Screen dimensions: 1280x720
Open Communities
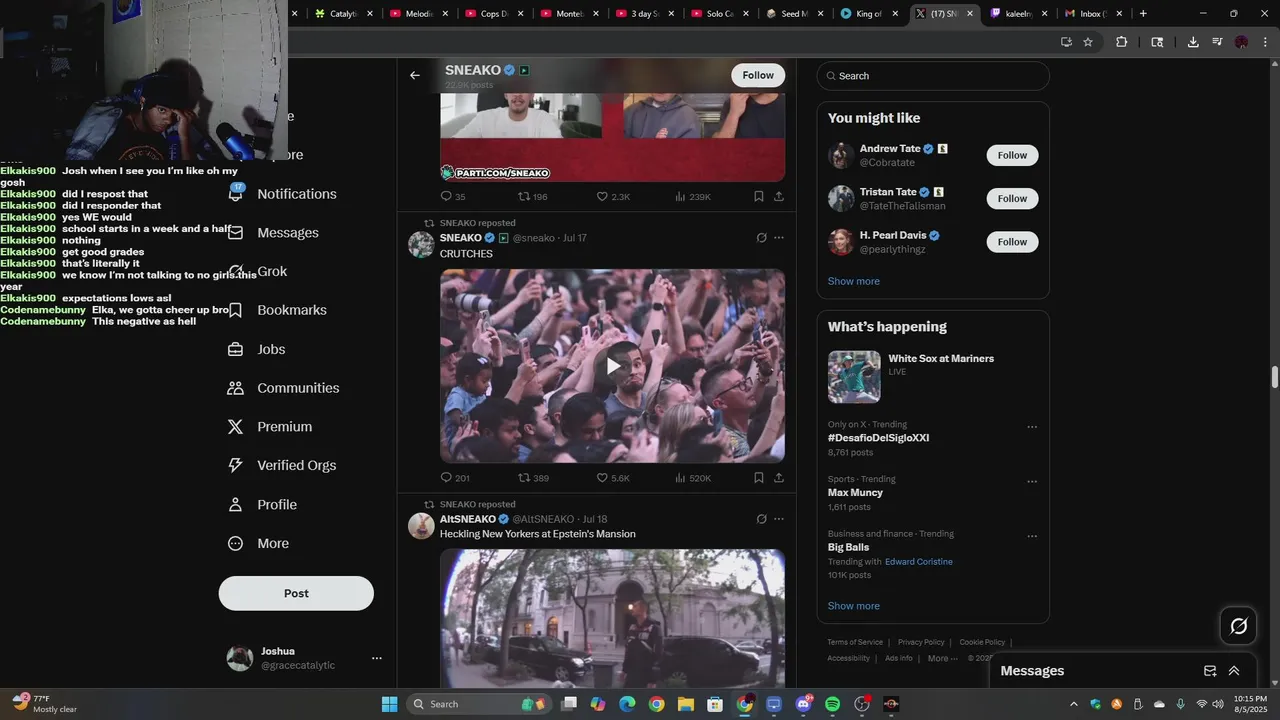point(283,388)
